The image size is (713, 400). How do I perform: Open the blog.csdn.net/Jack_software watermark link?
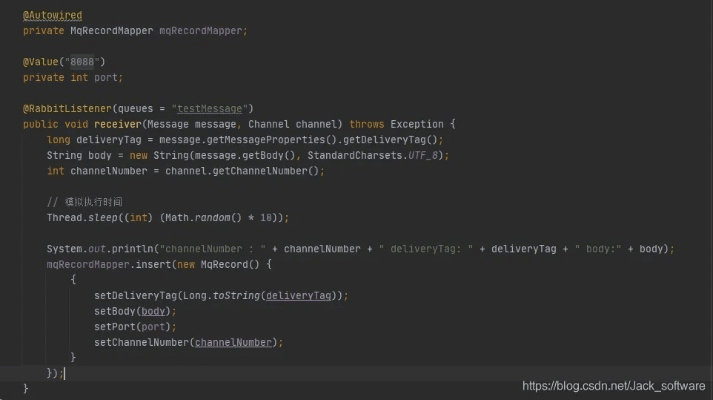(x=614, y=385)
